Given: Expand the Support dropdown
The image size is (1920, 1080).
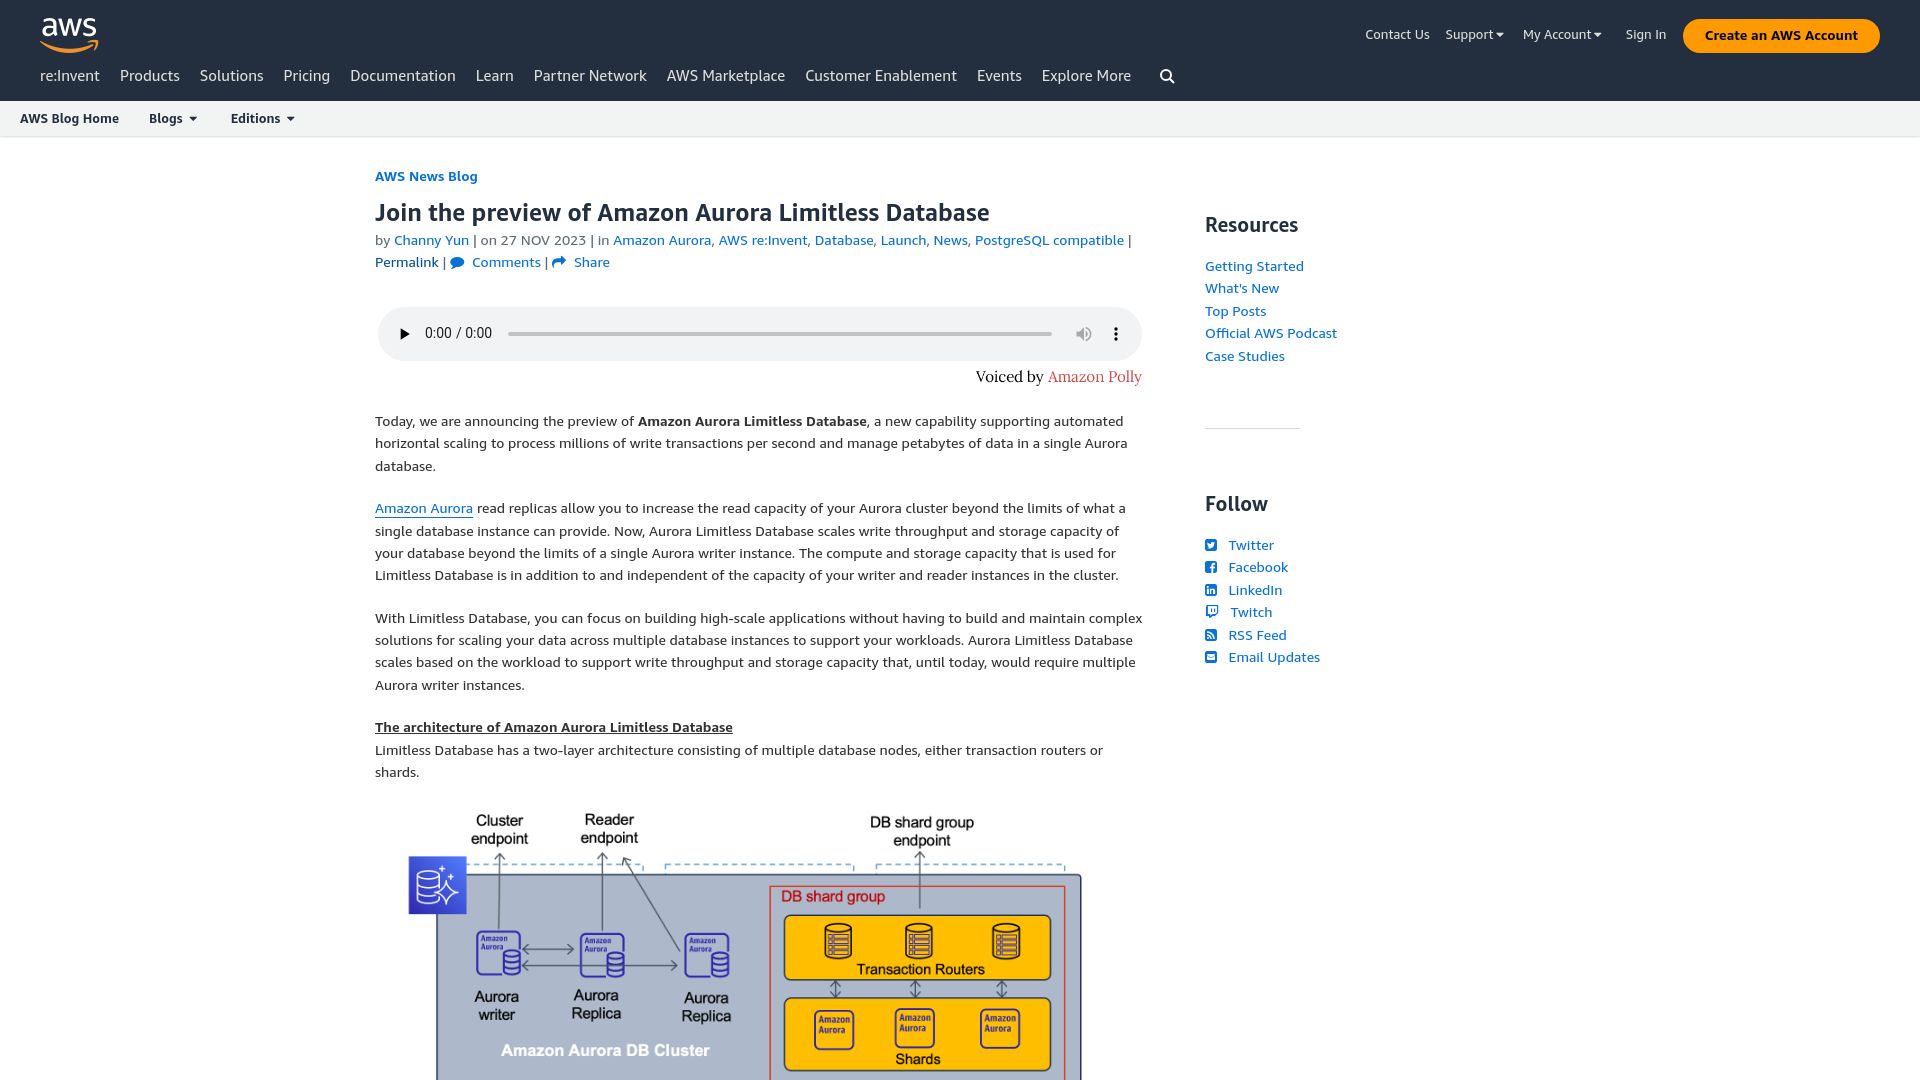Looking at the screenshot, I should point(1474,35).
